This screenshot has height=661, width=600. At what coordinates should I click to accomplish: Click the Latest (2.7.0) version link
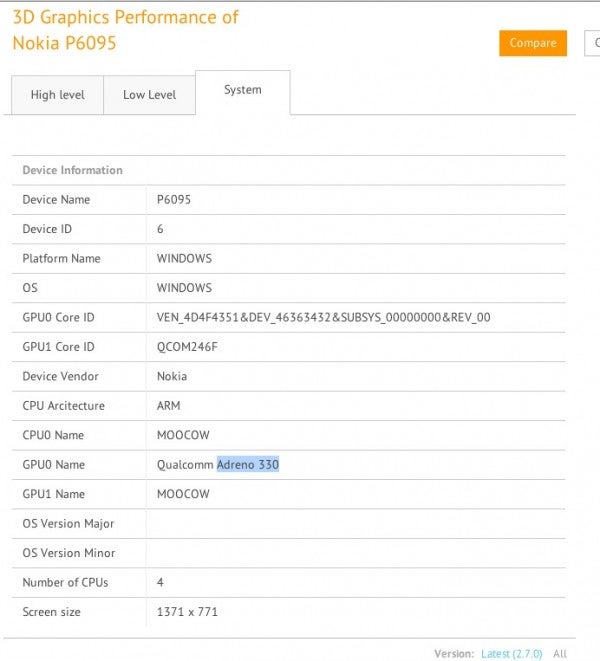[x=511, y=653]
